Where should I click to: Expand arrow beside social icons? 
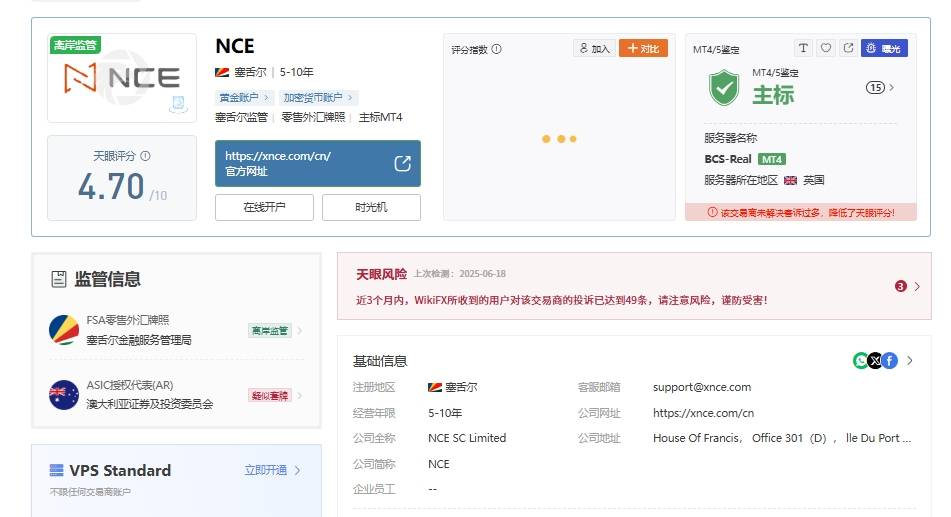pos(910,360)
